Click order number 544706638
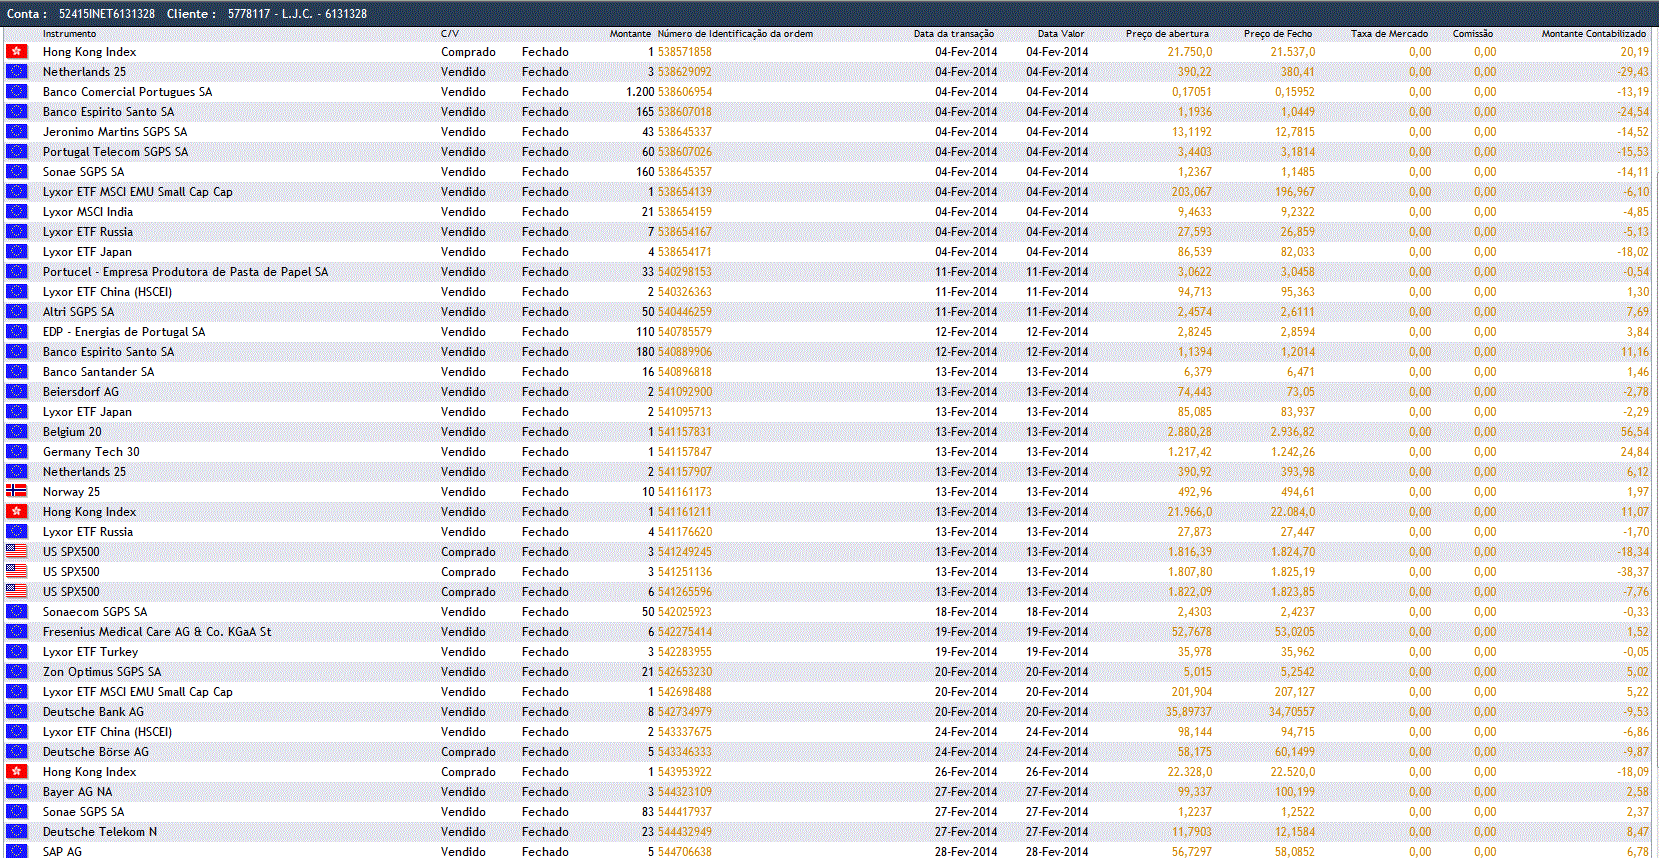The height and width of the screenshot is (858, 1659). (x=685, y=852)
